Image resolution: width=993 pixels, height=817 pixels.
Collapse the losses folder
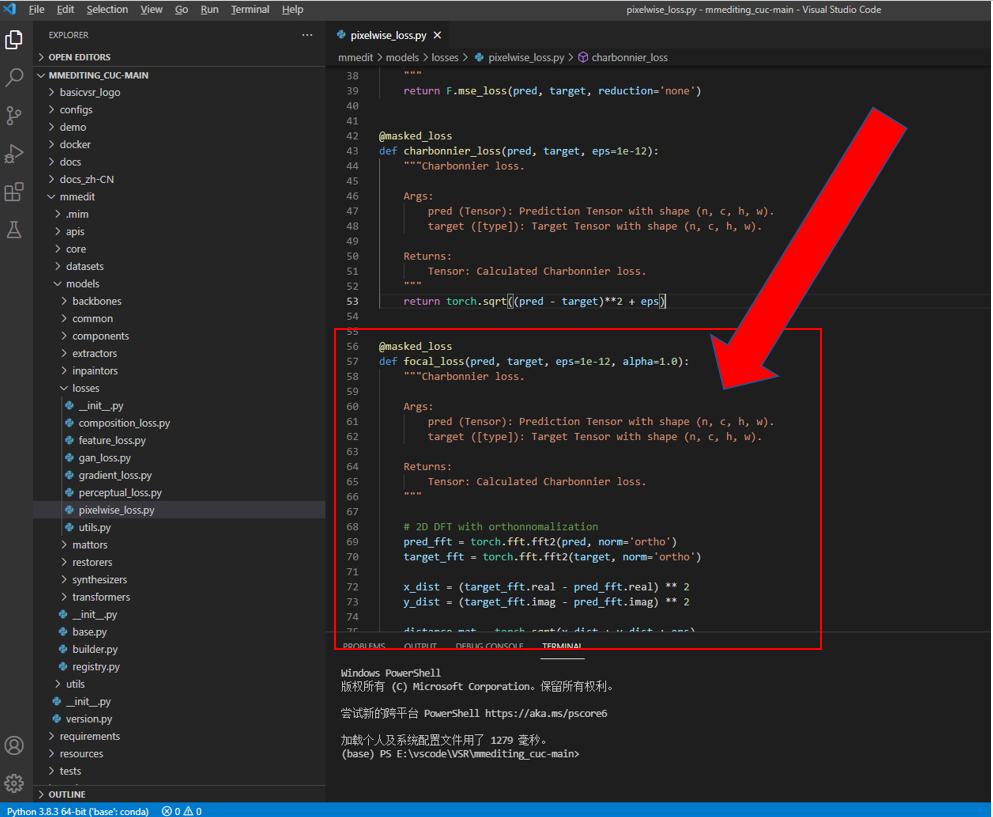[x=85, y=388]
